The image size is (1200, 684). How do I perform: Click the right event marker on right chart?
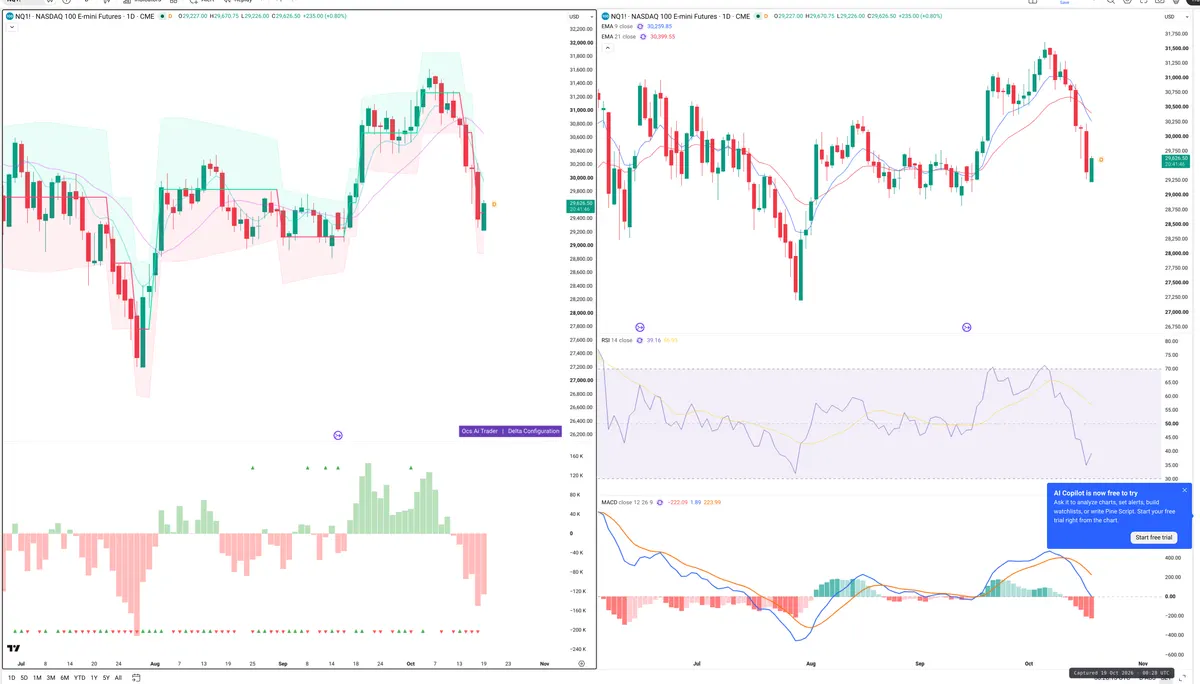point(967,327)
